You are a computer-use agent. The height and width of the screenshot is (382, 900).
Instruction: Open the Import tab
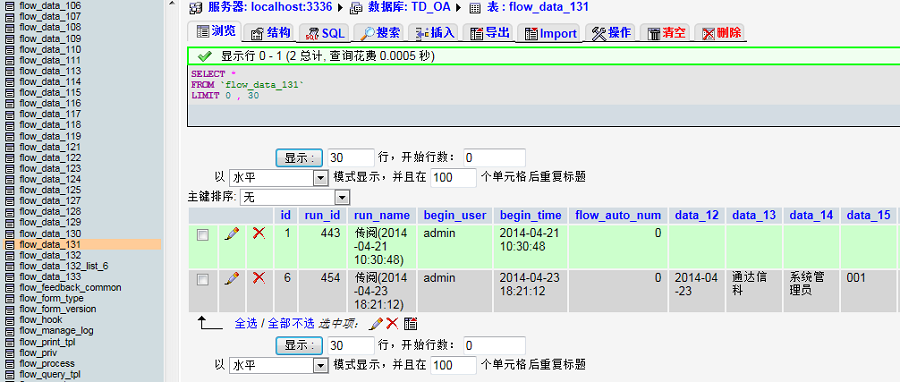(x=550, y=33)
